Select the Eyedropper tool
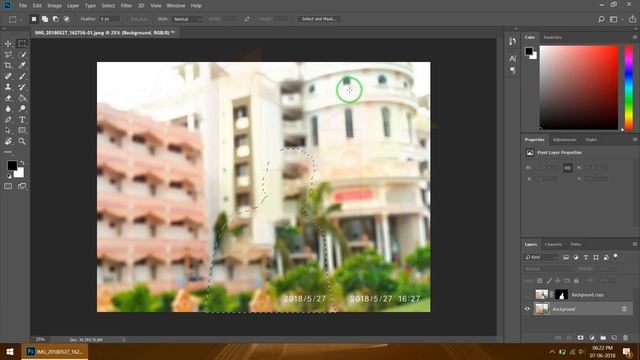This screenshot has width=640, height=360. [x=22, y=65]
